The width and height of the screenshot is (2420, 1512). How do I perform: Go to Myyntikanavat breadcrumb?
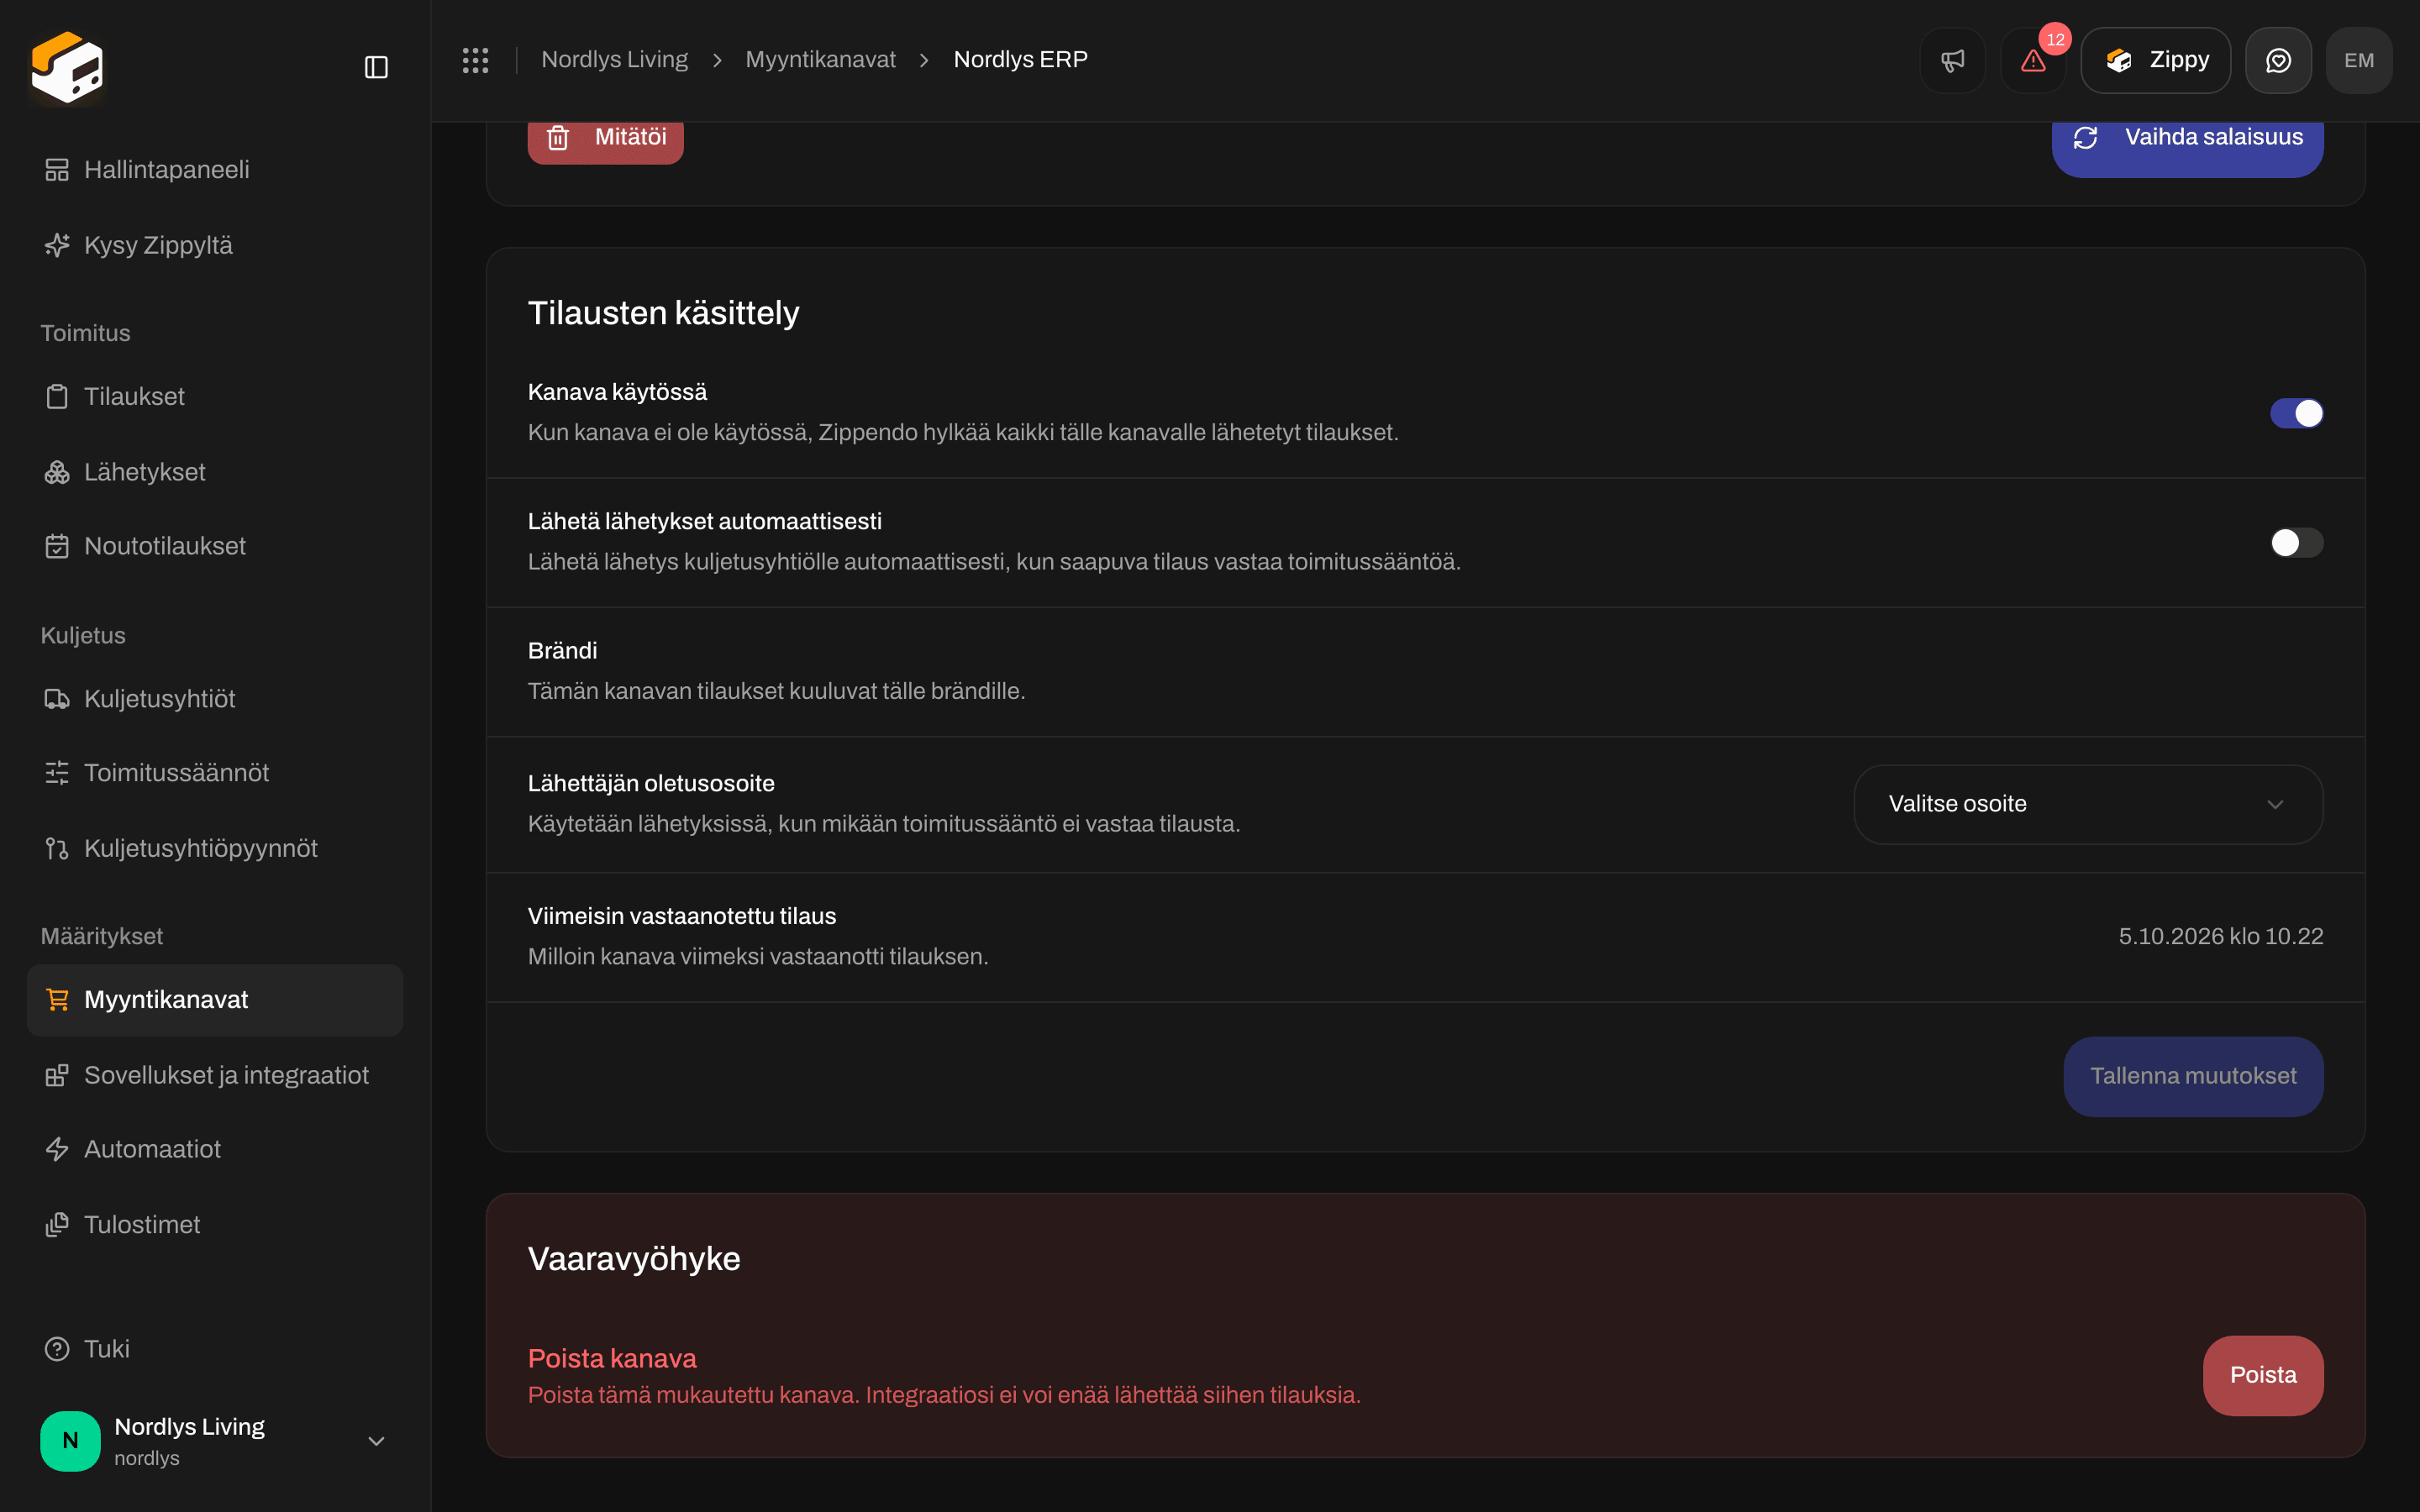click(820, 60)
